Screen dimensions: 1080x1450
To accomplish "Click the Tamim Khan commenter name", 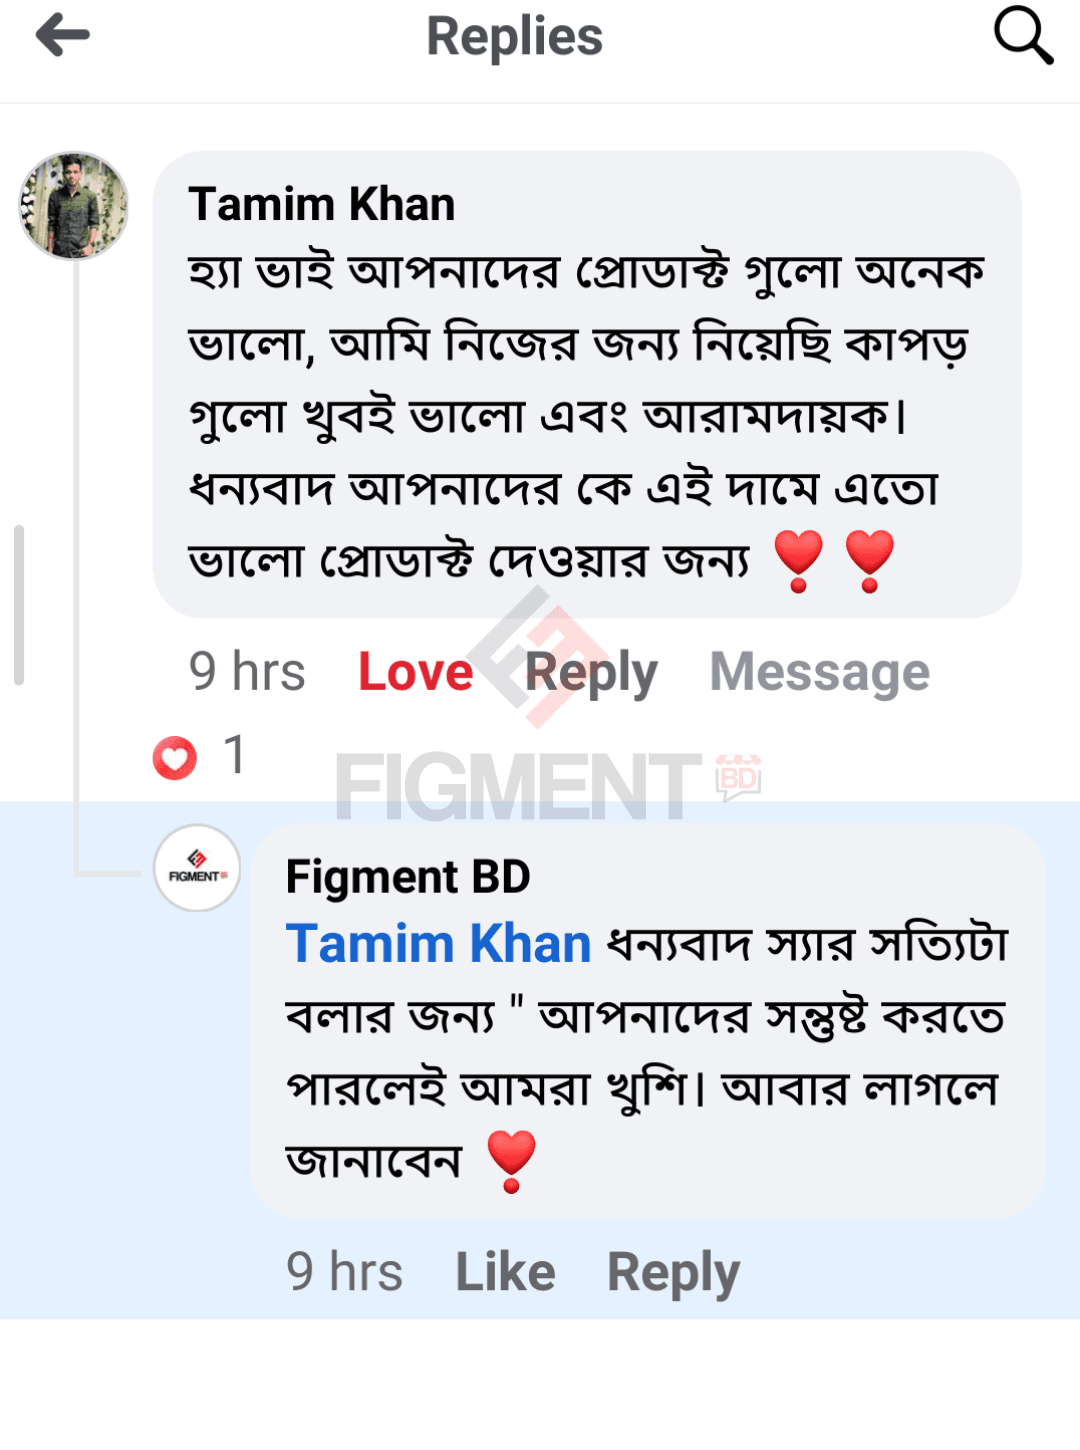I will pyautogui.click(x=321, y=205).
